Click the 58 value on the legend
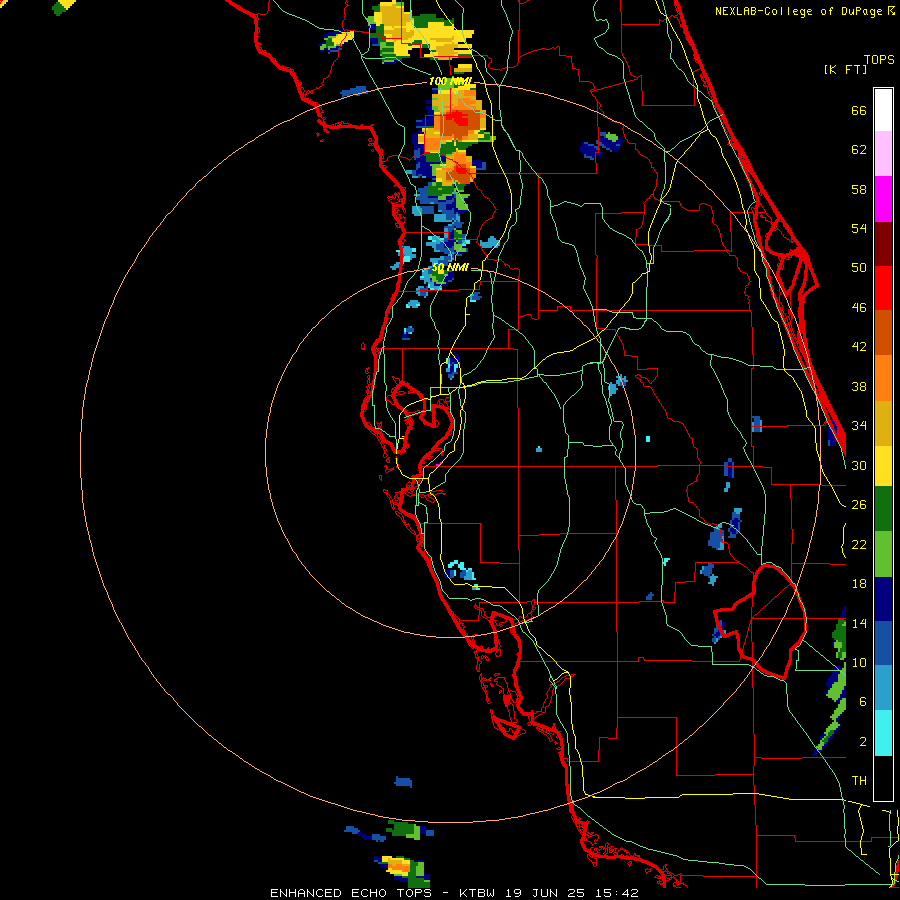Viewport: 900px width, 900px height. [859, 189]
